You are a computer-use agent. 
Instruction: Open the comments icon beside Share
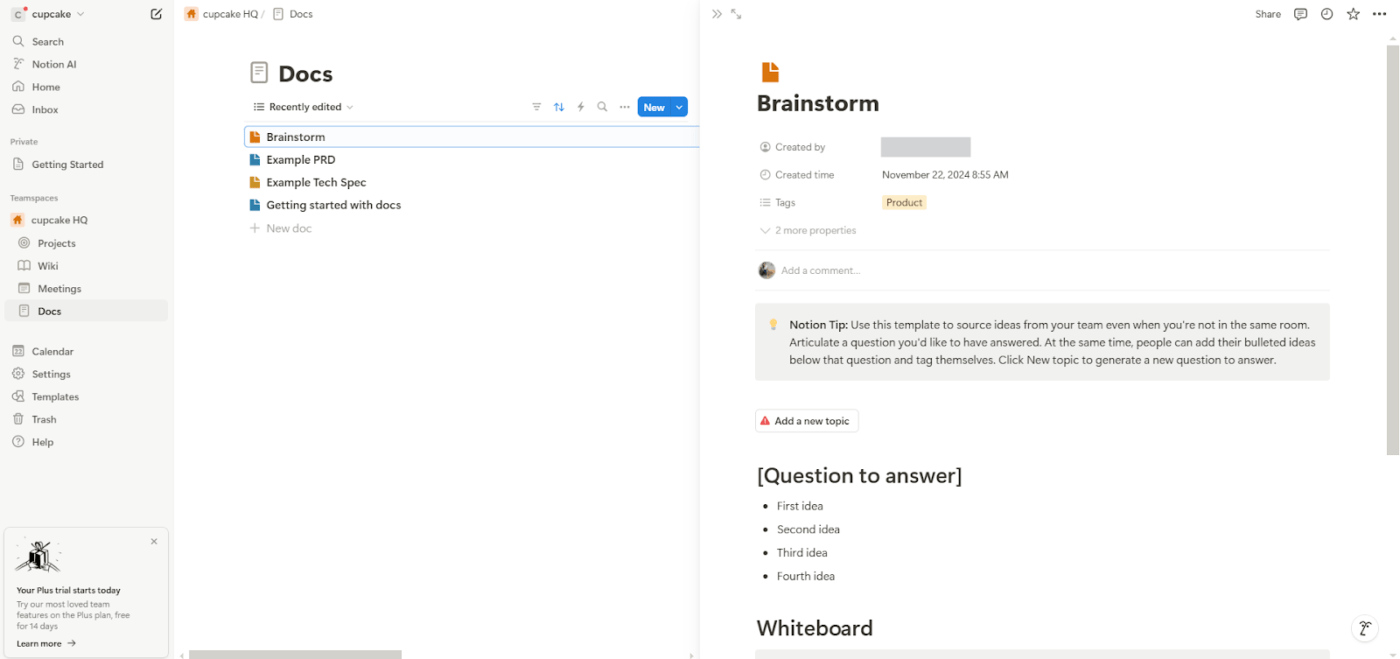click(1300, 14)
